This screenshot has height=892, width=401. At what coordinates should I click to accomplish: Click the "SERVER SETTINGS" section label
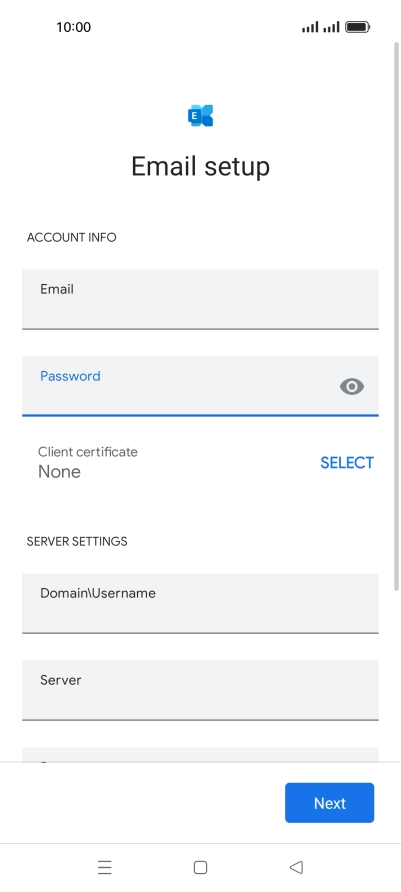pos(77,541)
